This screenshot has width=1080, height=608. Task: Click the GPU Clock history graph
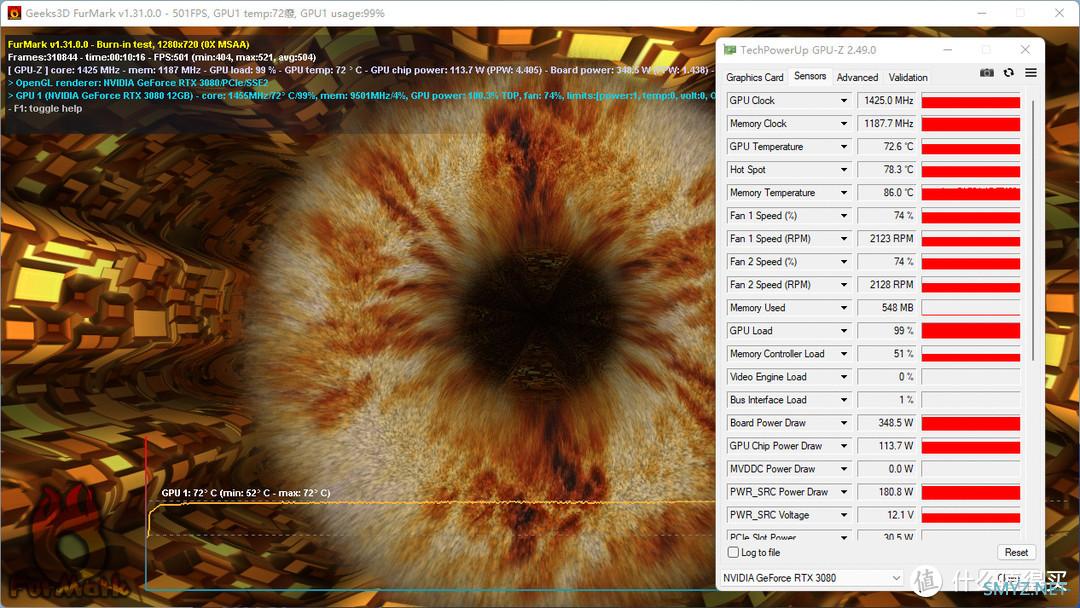click(x=970, y=101)
